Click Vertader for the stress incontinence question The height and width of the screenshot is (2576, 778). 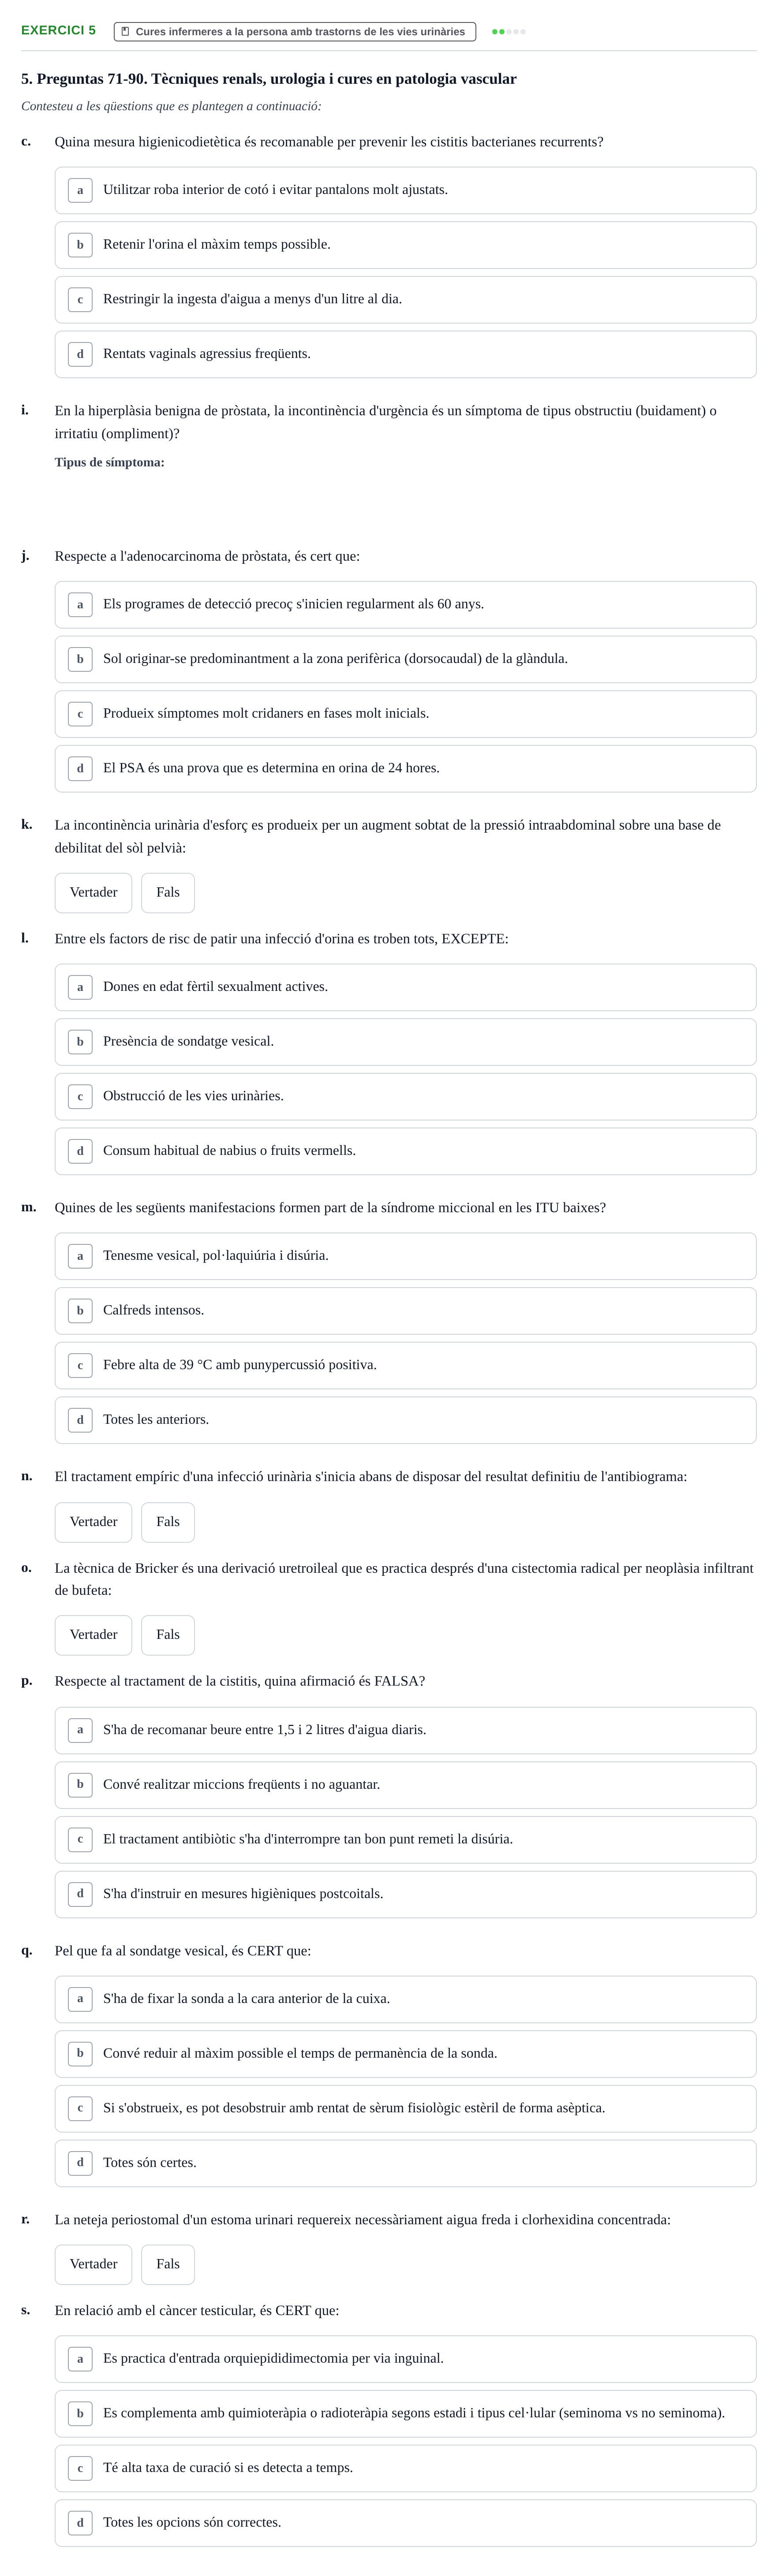[x=93, y=892]
